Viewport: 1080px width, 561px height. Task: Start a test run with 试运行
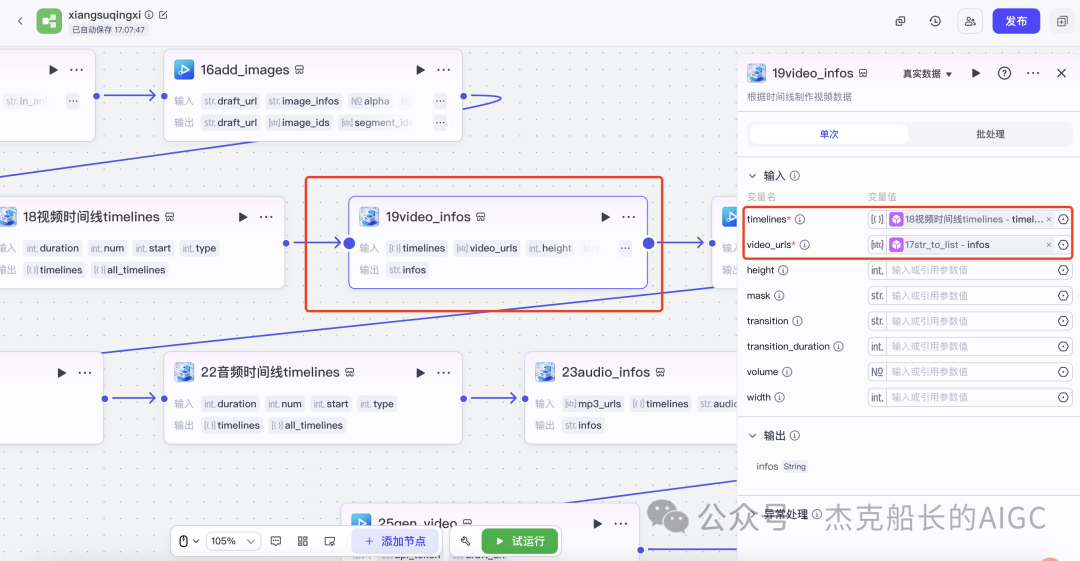519,541
